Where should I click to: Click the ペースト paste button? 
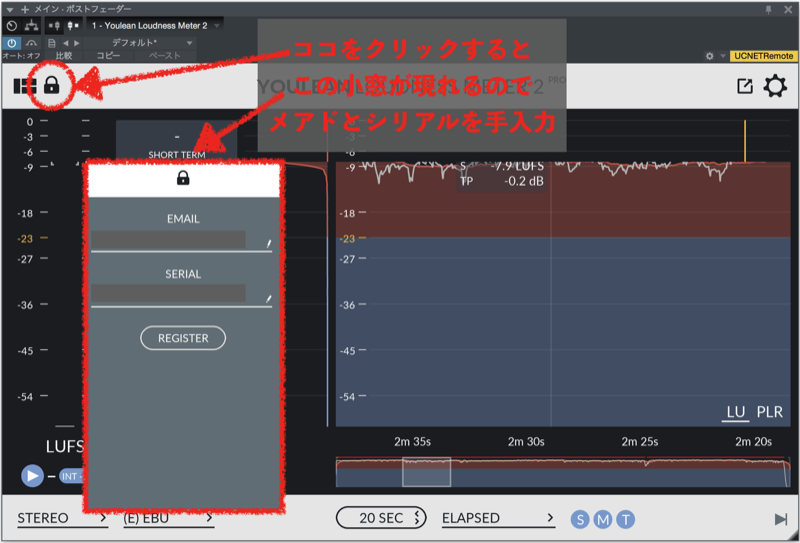pyautogui.click(x=164, y=56)
